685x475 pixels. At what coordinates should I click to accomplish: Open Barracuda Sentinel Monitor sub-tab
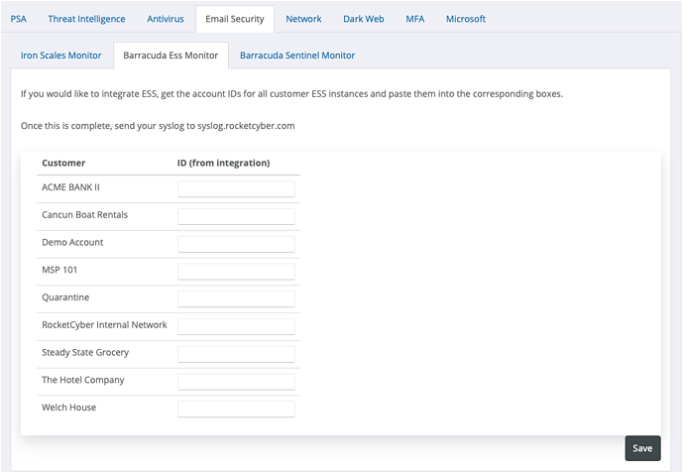[298, 55]
